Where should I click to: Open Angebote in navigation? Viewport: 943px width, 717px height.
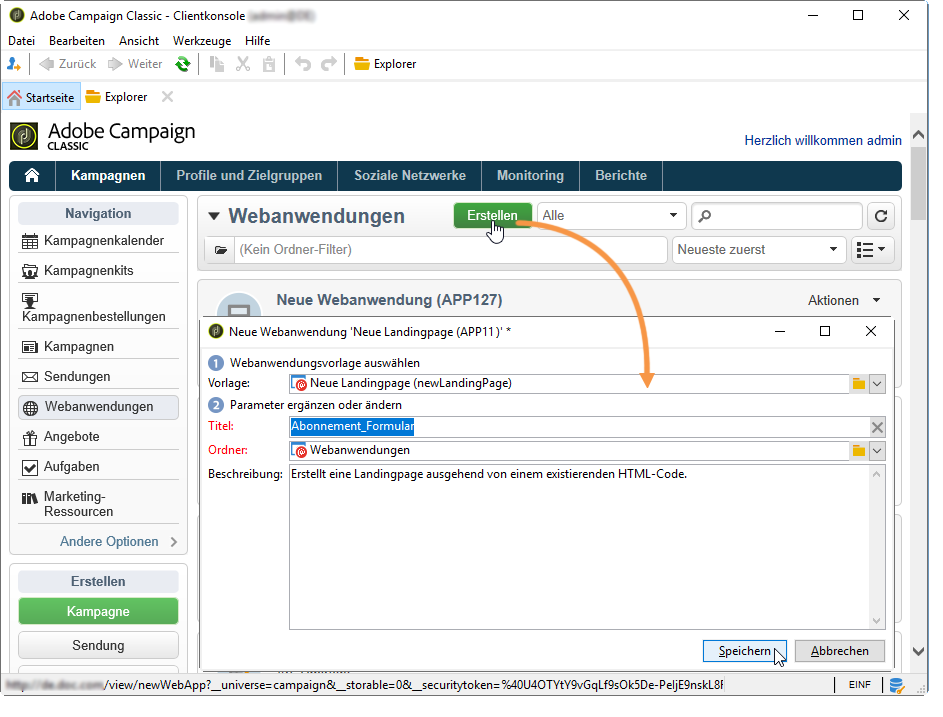coord(99,437)
